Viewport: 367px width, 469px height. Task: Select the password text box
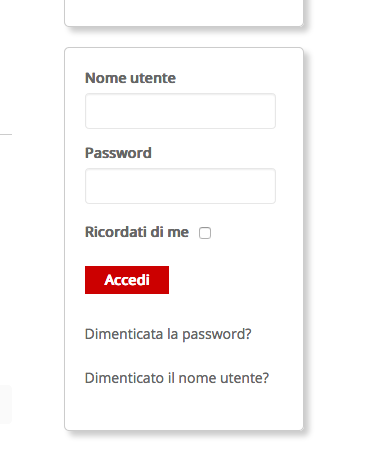(x=180, y=186)
